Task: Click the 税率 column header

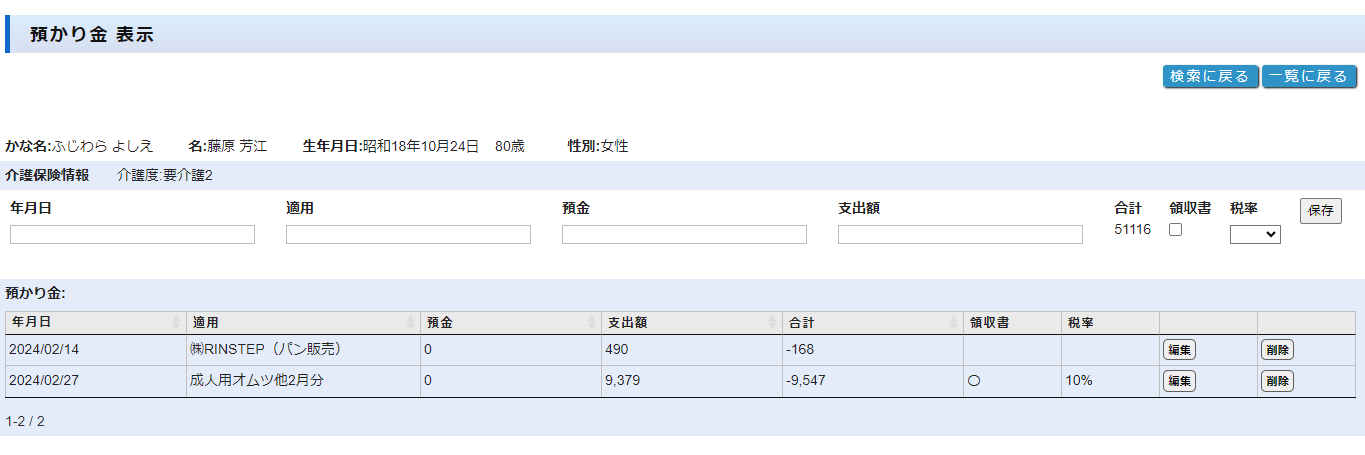Action: 1080,323
